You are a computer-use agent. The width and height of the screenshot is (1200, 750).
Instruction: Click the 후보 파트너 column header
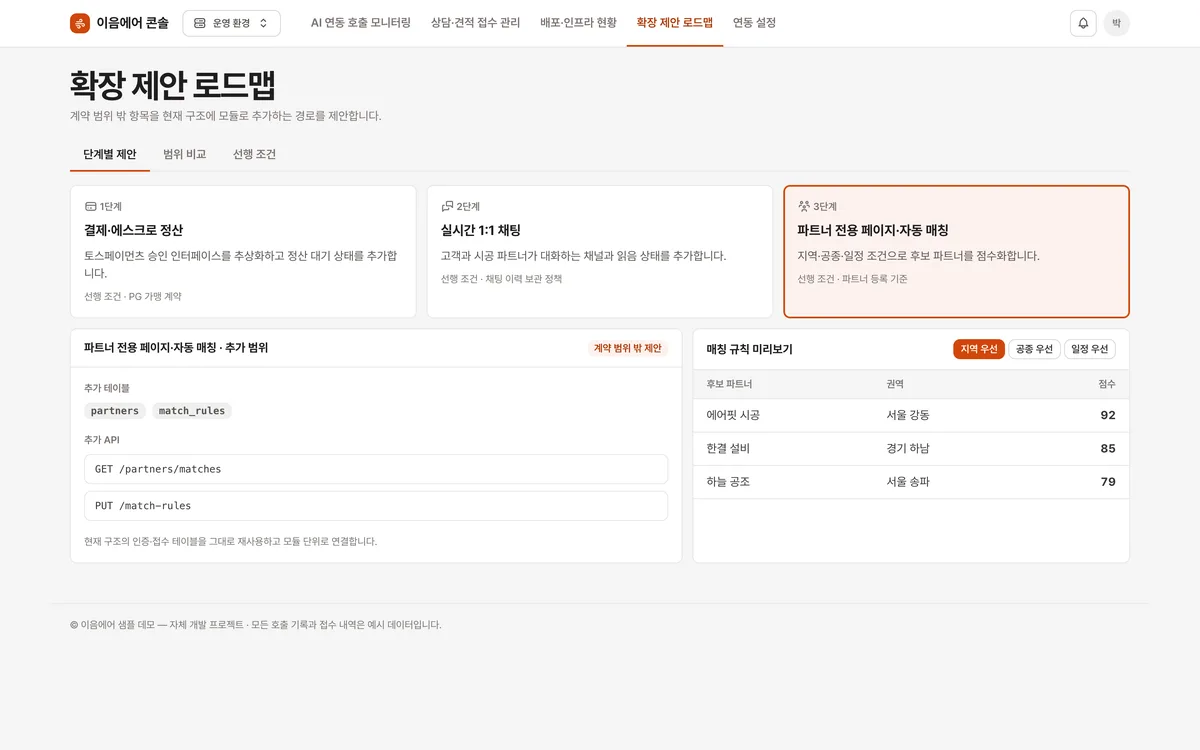pos(729,384)
